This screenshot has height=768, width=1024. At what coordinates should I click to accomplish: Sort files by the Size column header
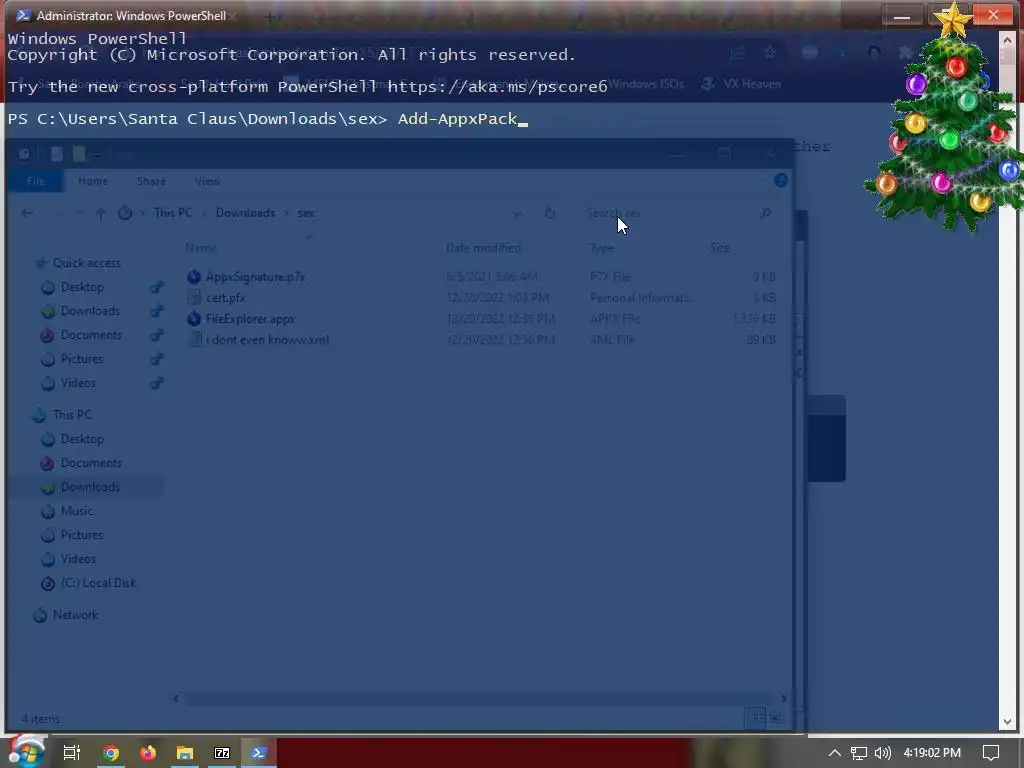coord(720,248)
